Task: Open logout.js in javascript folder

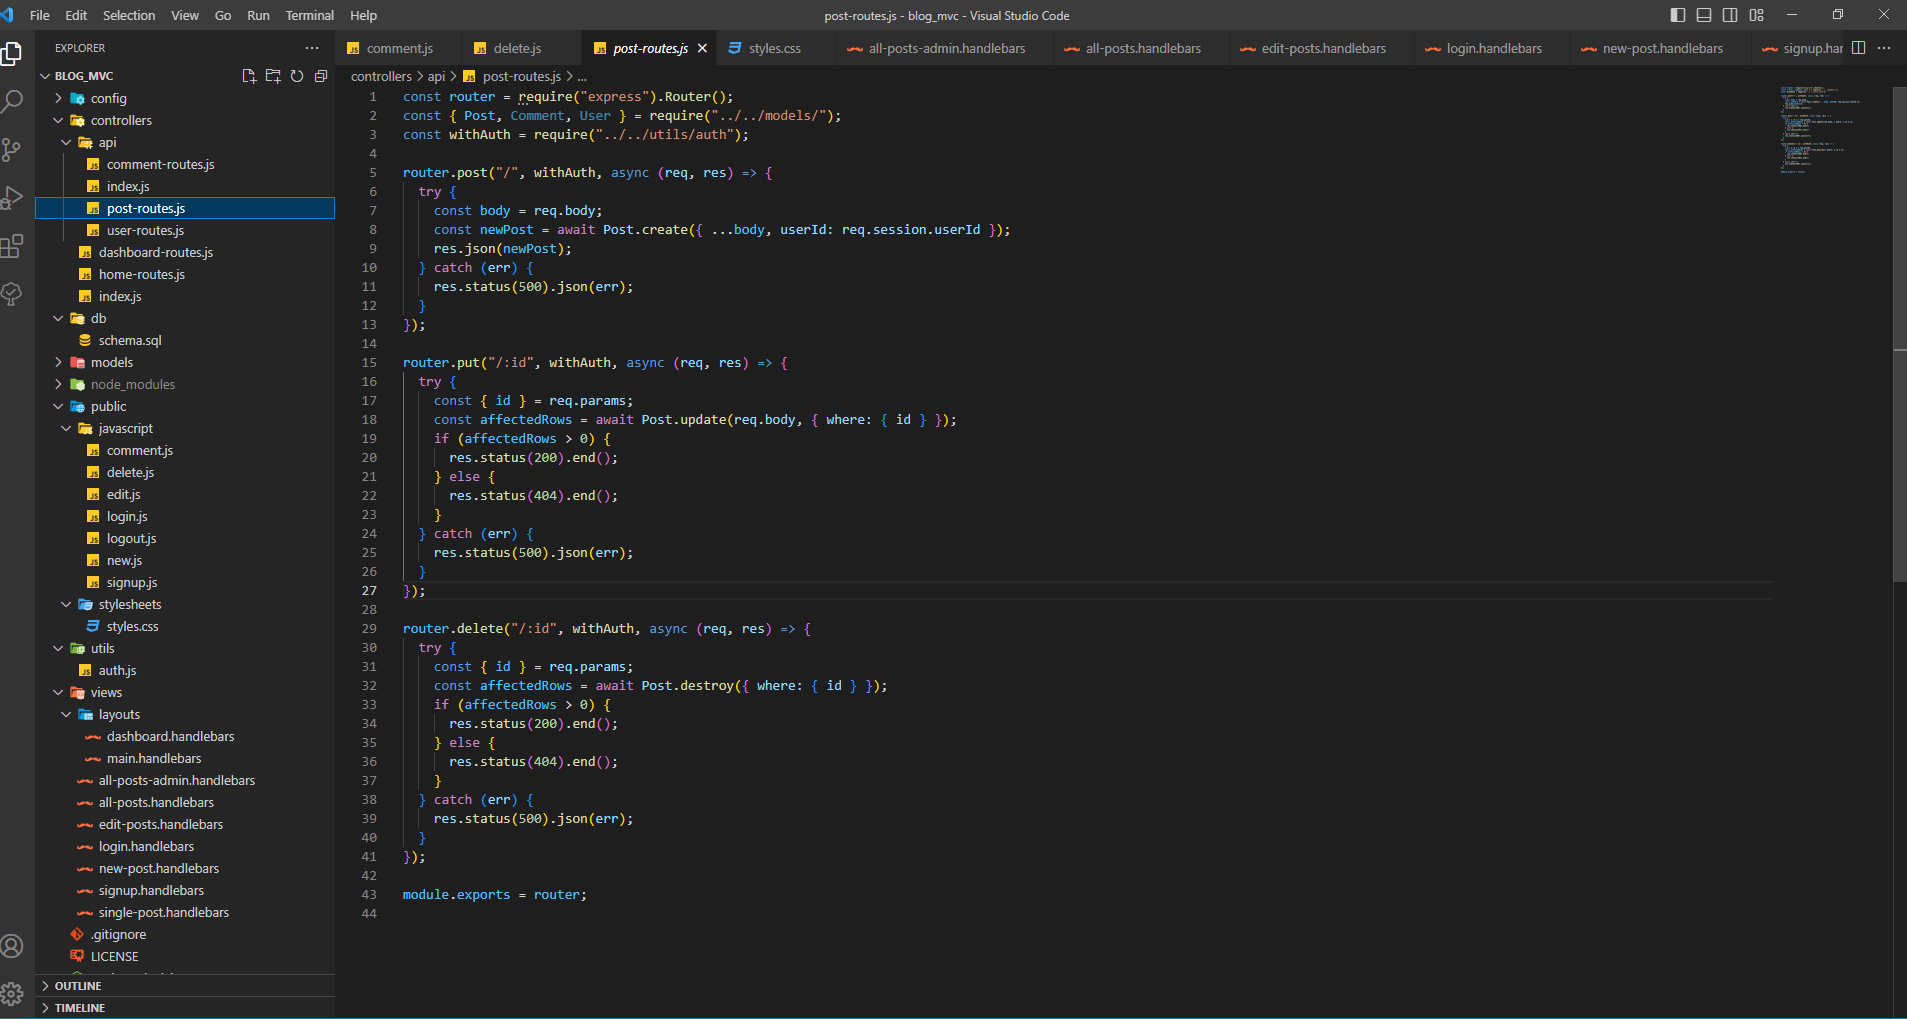Action: [x=185, y=538]
